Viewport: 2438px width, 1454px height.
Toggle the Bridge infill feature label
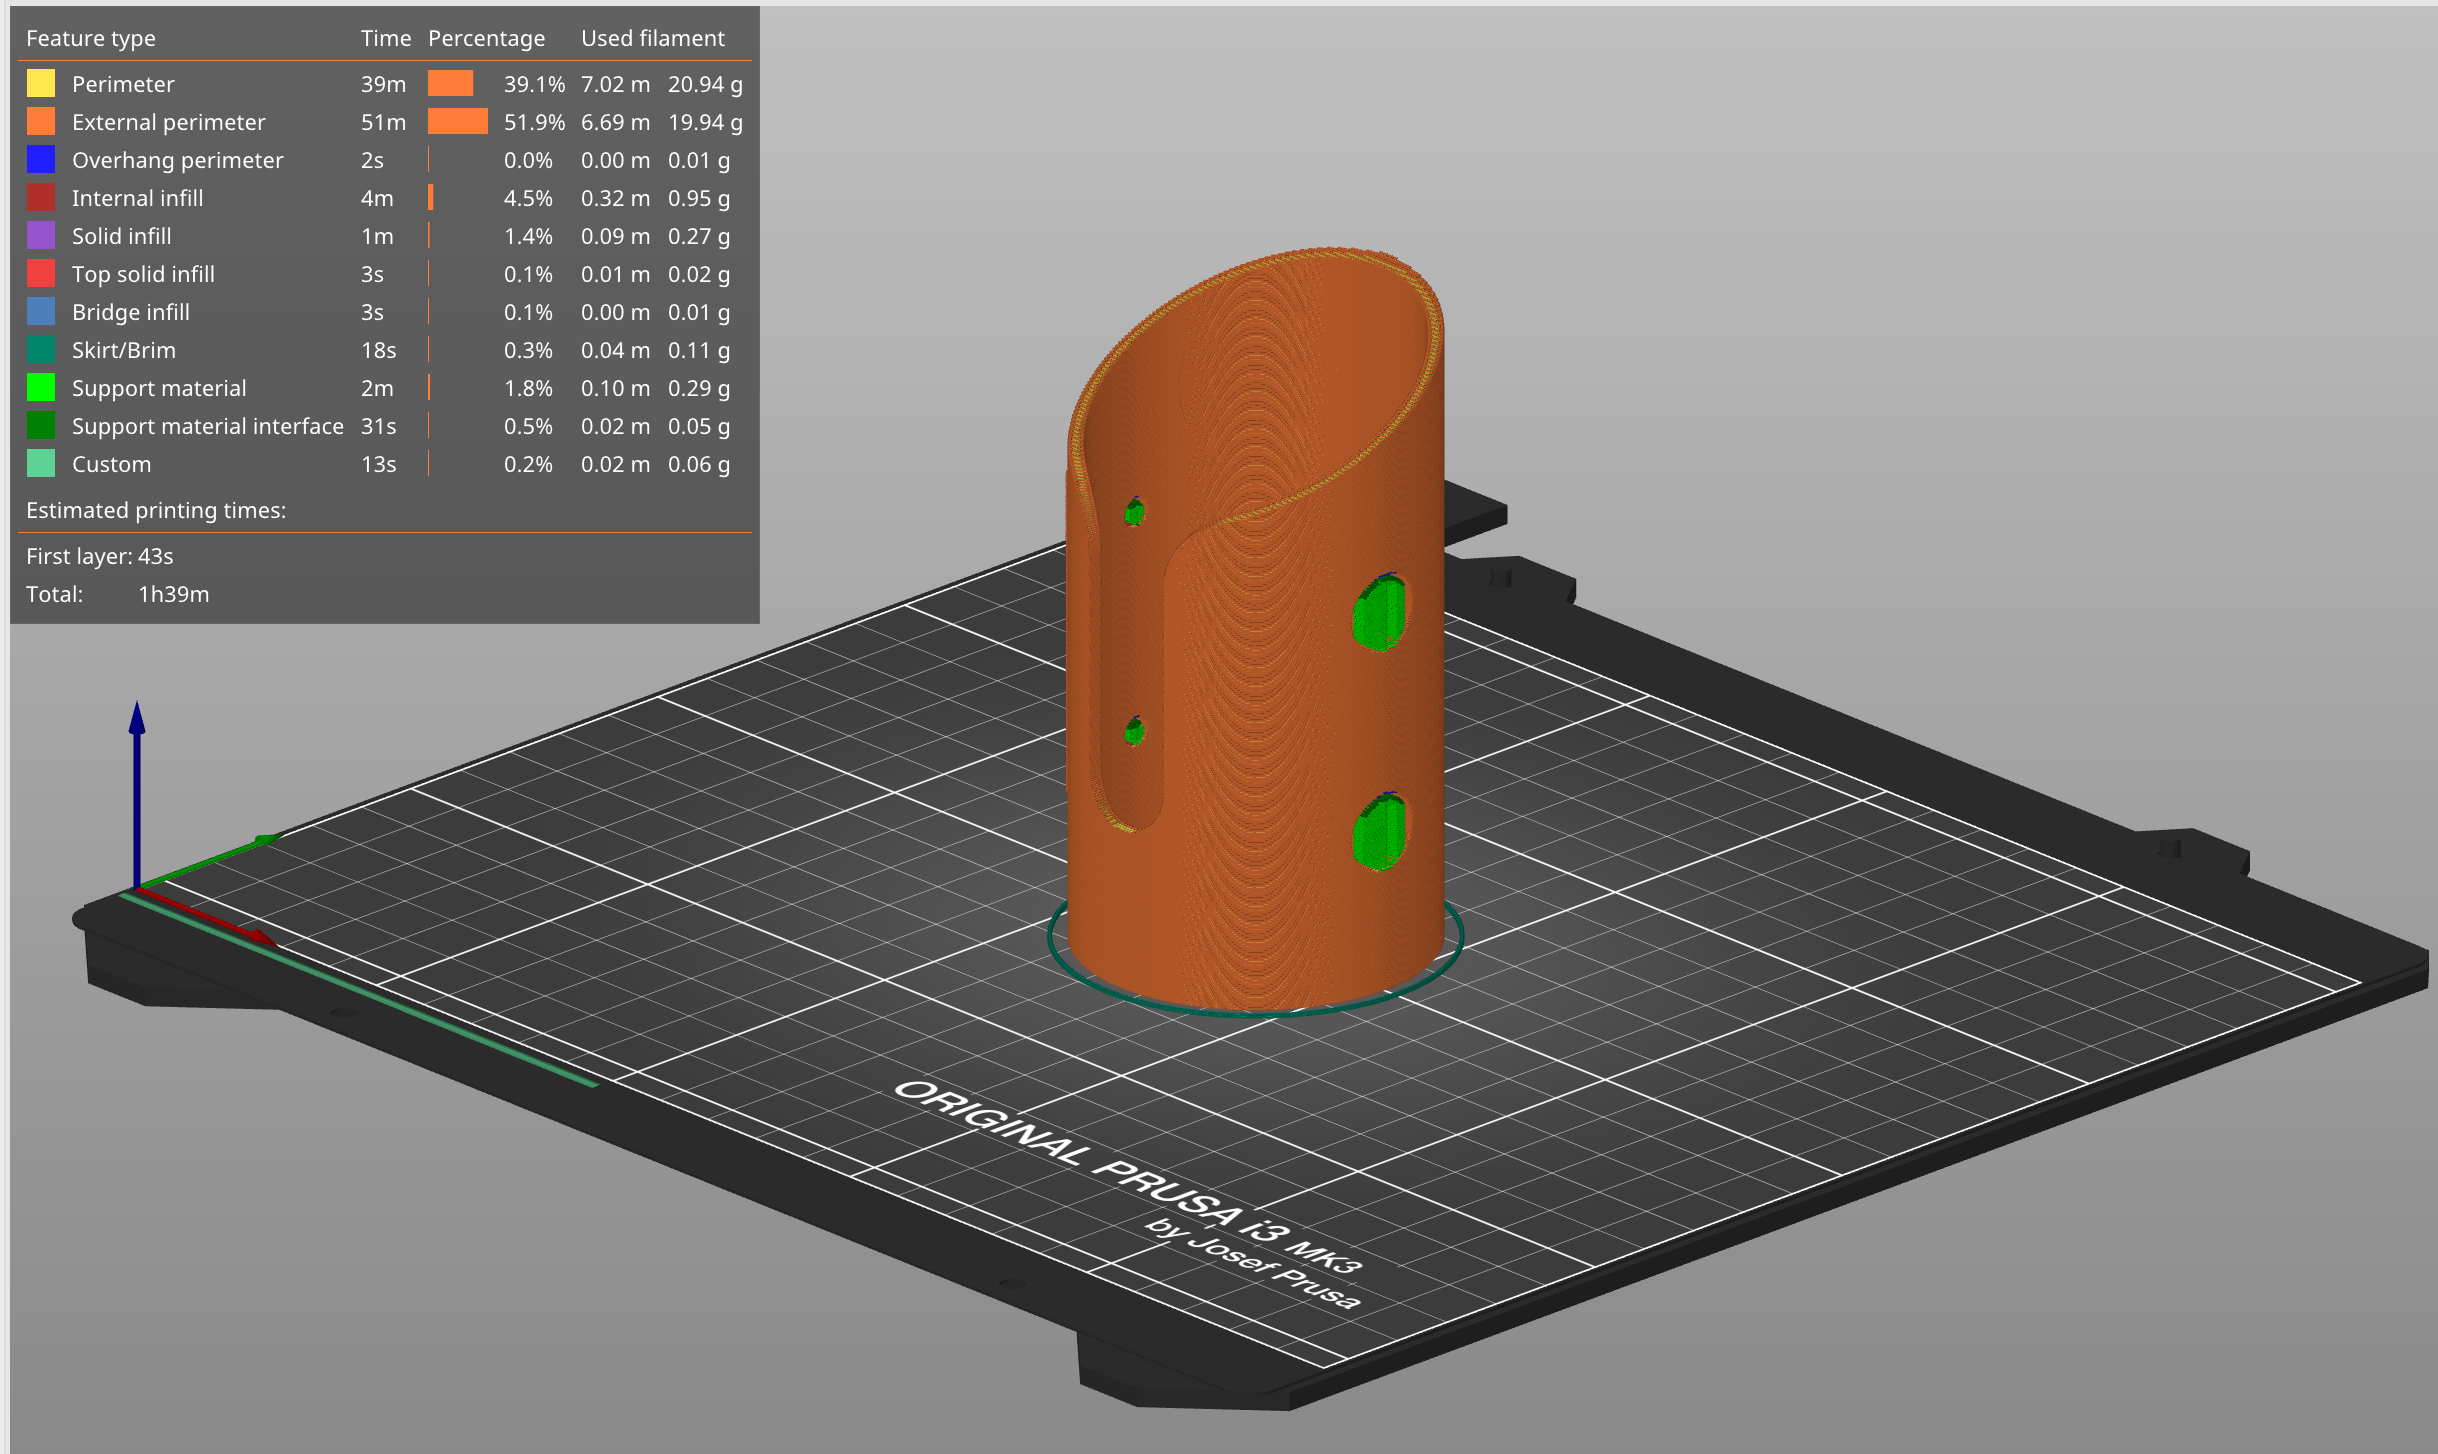coord(131,312)
